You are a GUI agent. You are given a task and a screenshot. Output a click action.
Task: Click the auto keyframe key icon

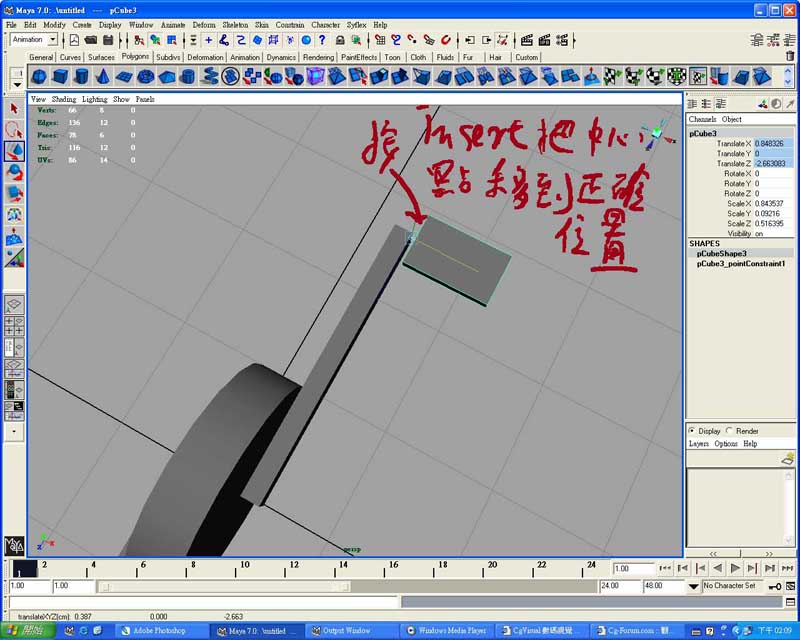775,586
